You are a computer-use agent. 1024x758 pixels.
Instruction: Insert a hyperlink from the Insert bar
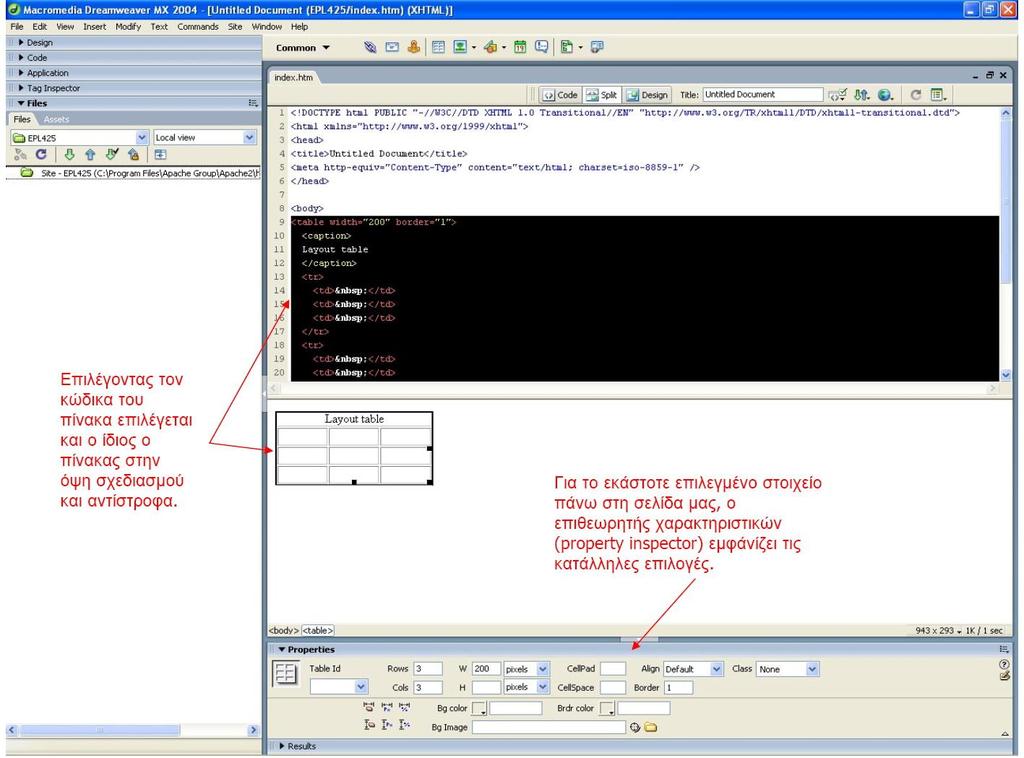[370, 47]
